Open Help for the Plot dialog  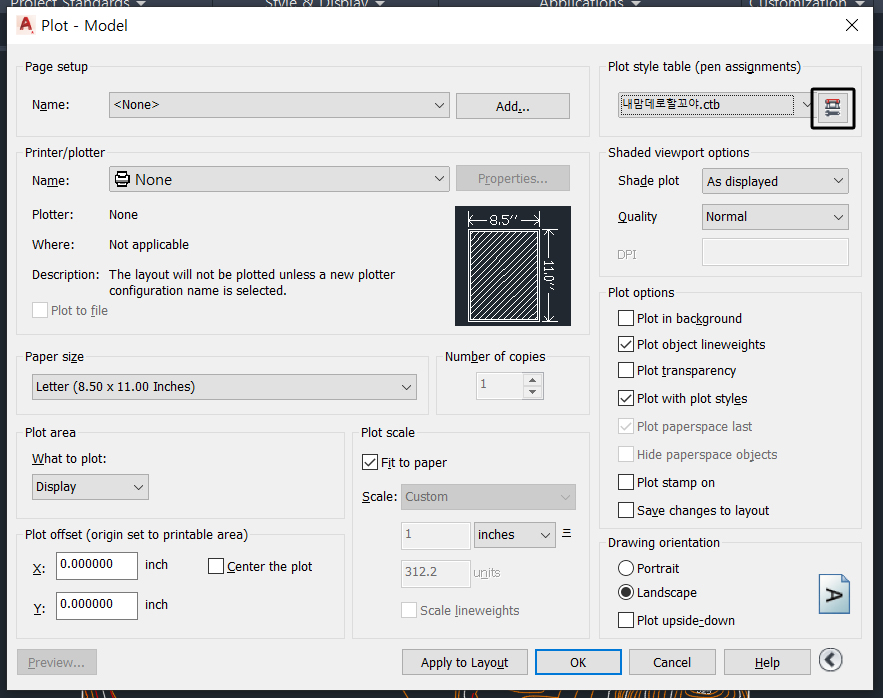click(767, 662)
